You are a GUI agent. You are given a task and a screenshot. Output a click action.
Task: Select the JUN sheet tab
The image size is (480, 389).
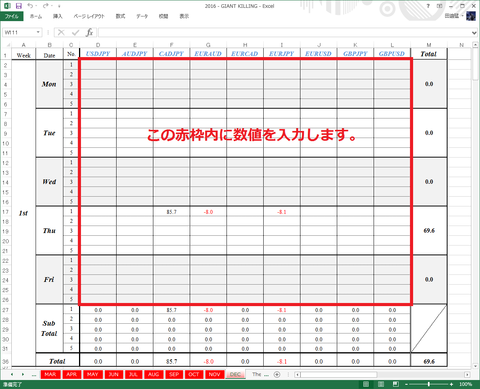(x=114, y=374)
